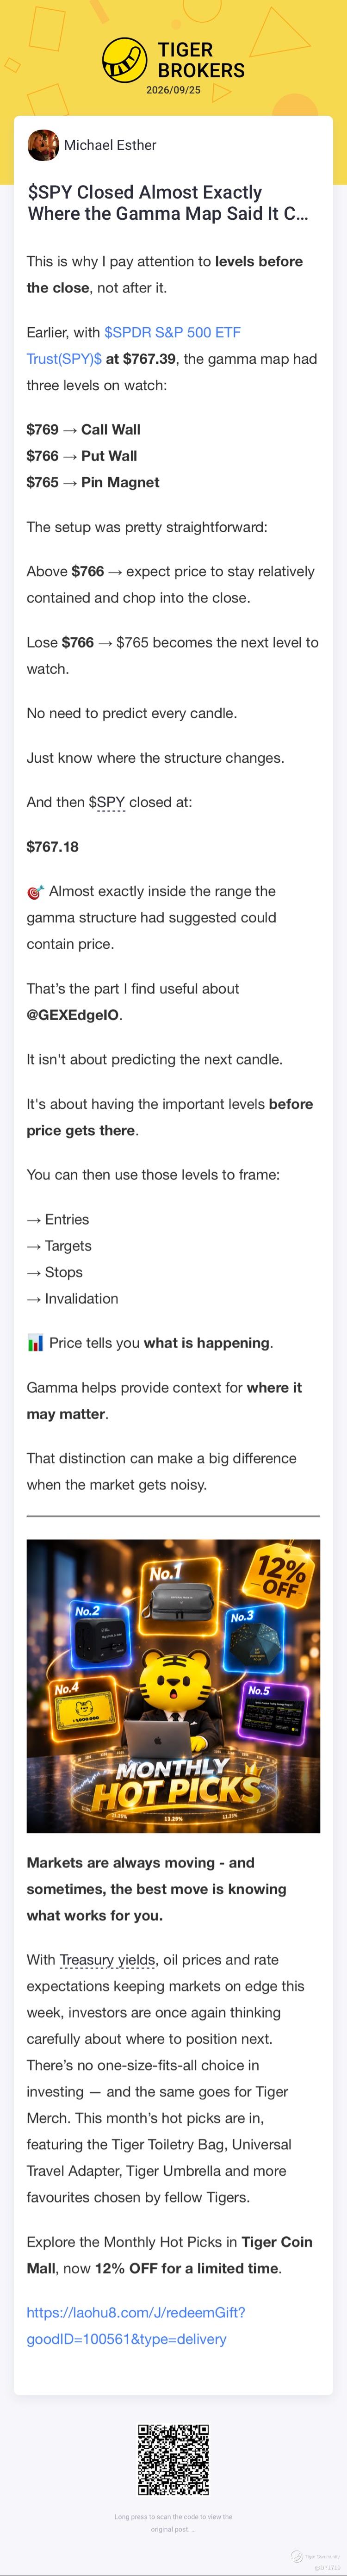
Task: Open the Michael Esther author name
Action: [x=110, y=145]
